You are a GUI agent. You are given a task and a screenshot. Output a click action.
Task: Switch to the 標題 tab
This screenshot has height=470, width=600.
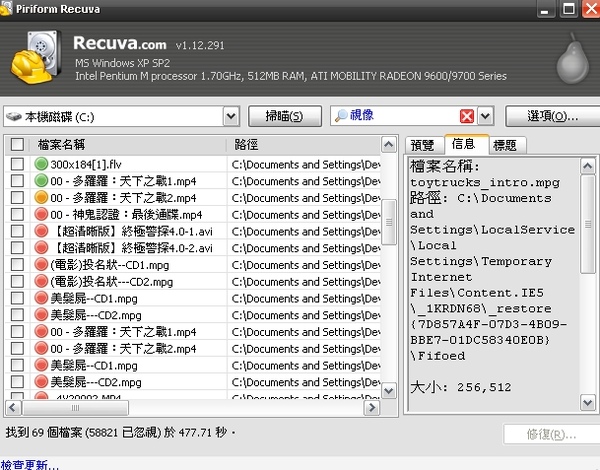pos(505,145)
